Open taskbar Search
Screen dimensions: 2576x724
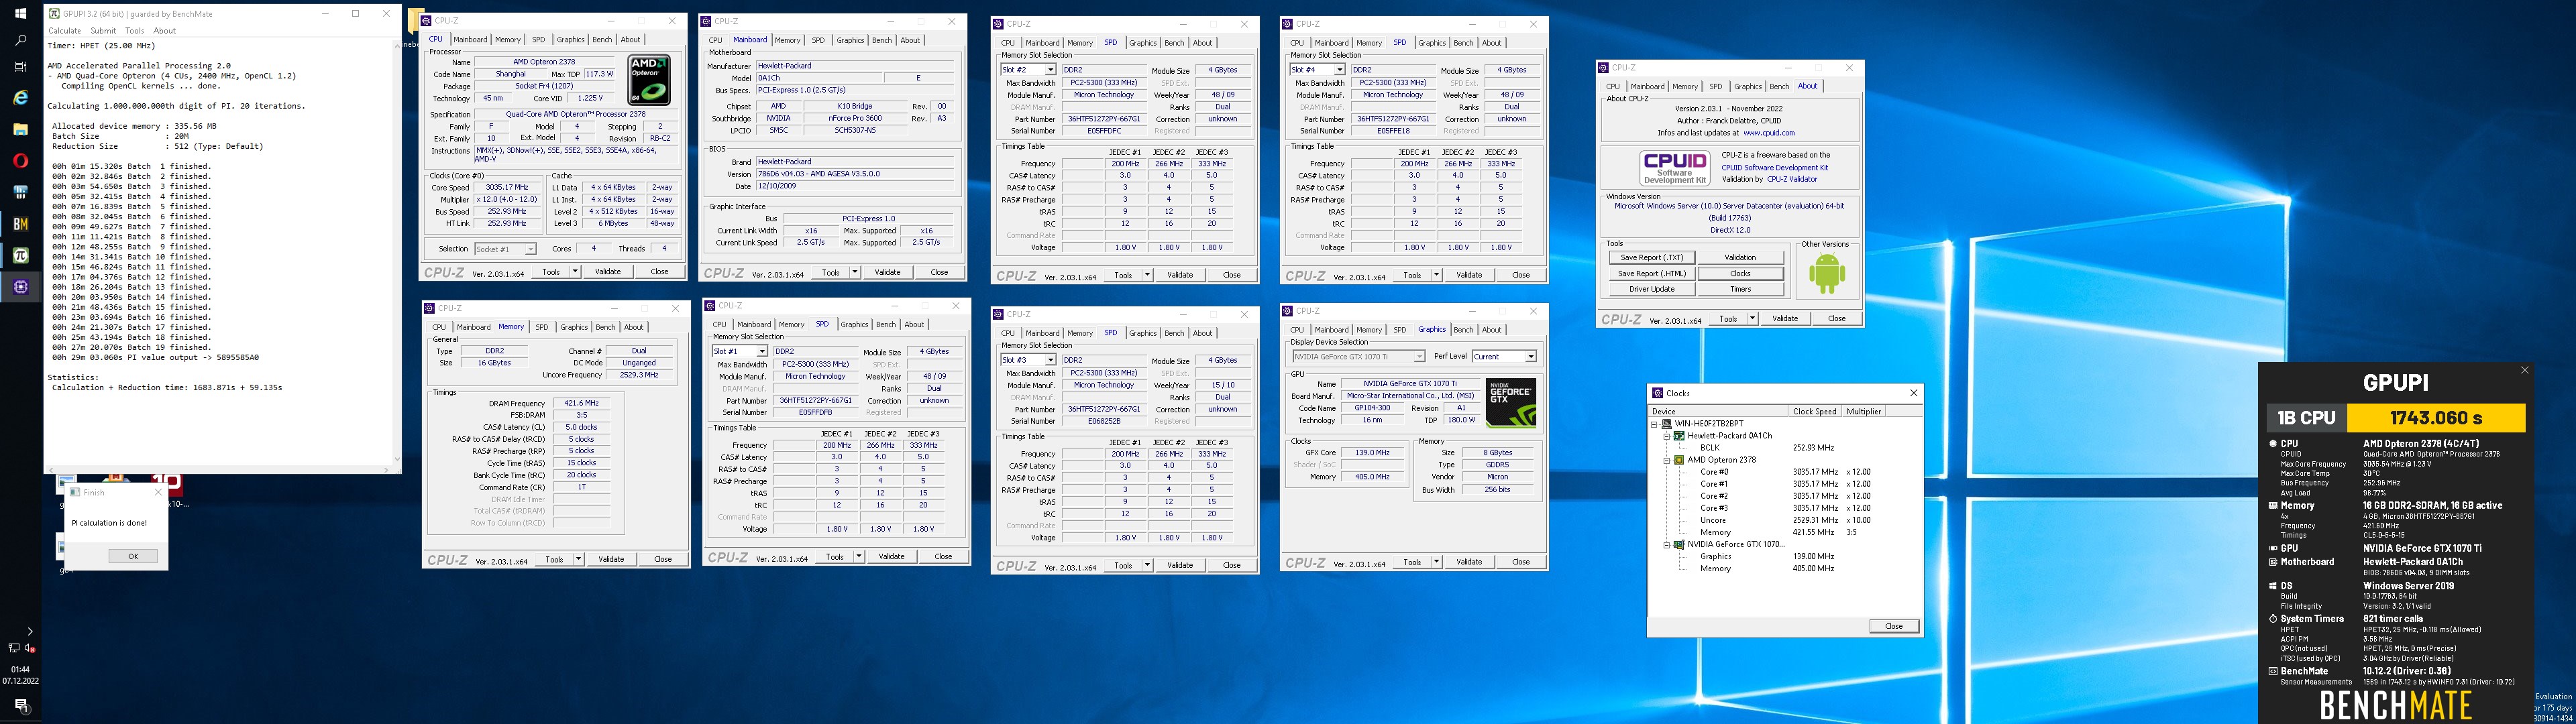tap(20, 41)
